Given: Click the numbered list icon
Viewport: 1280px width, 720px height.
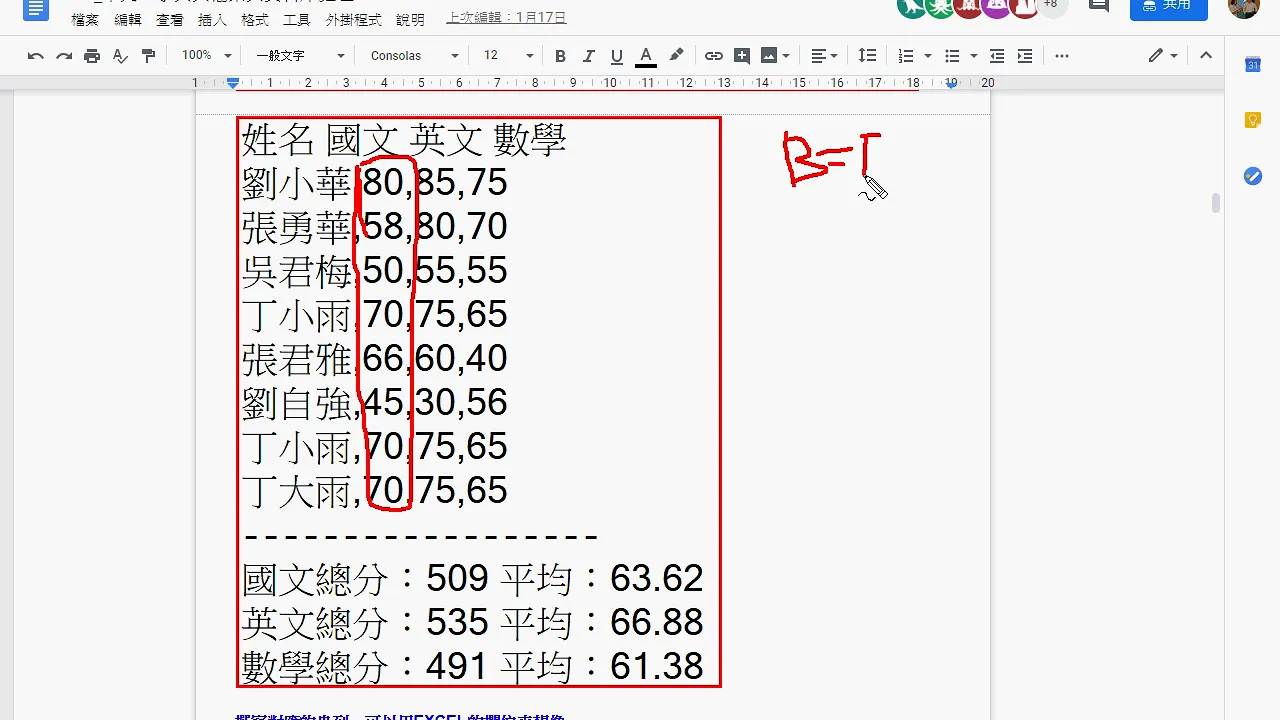Looking at the screenshot, I should [906, 56].
